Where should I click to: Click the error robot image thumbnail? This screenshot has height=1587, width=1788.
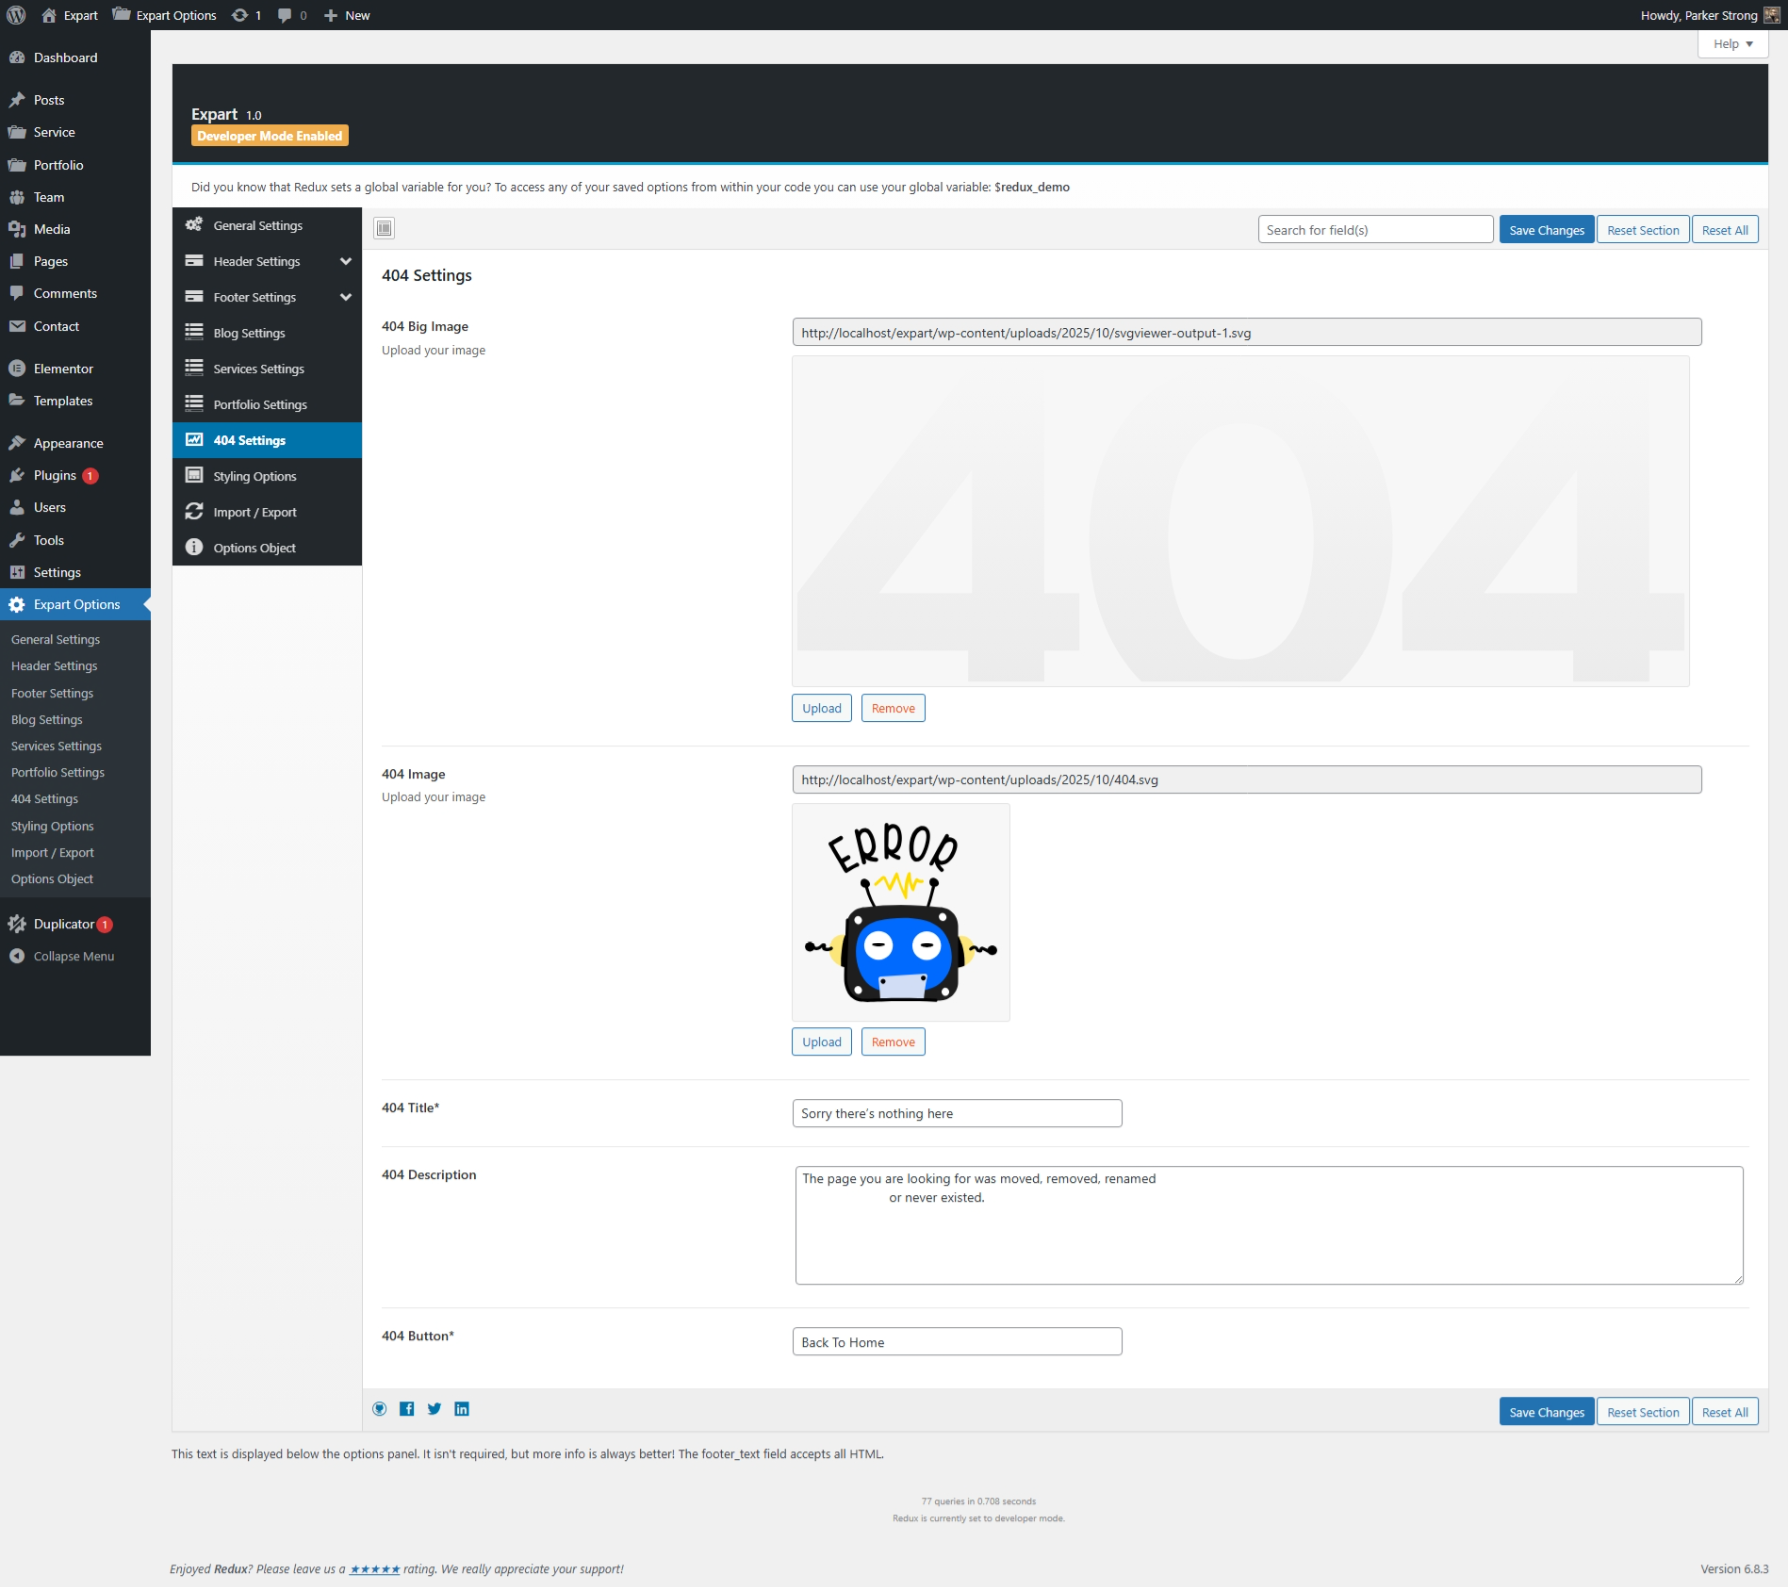click(900, 912)
